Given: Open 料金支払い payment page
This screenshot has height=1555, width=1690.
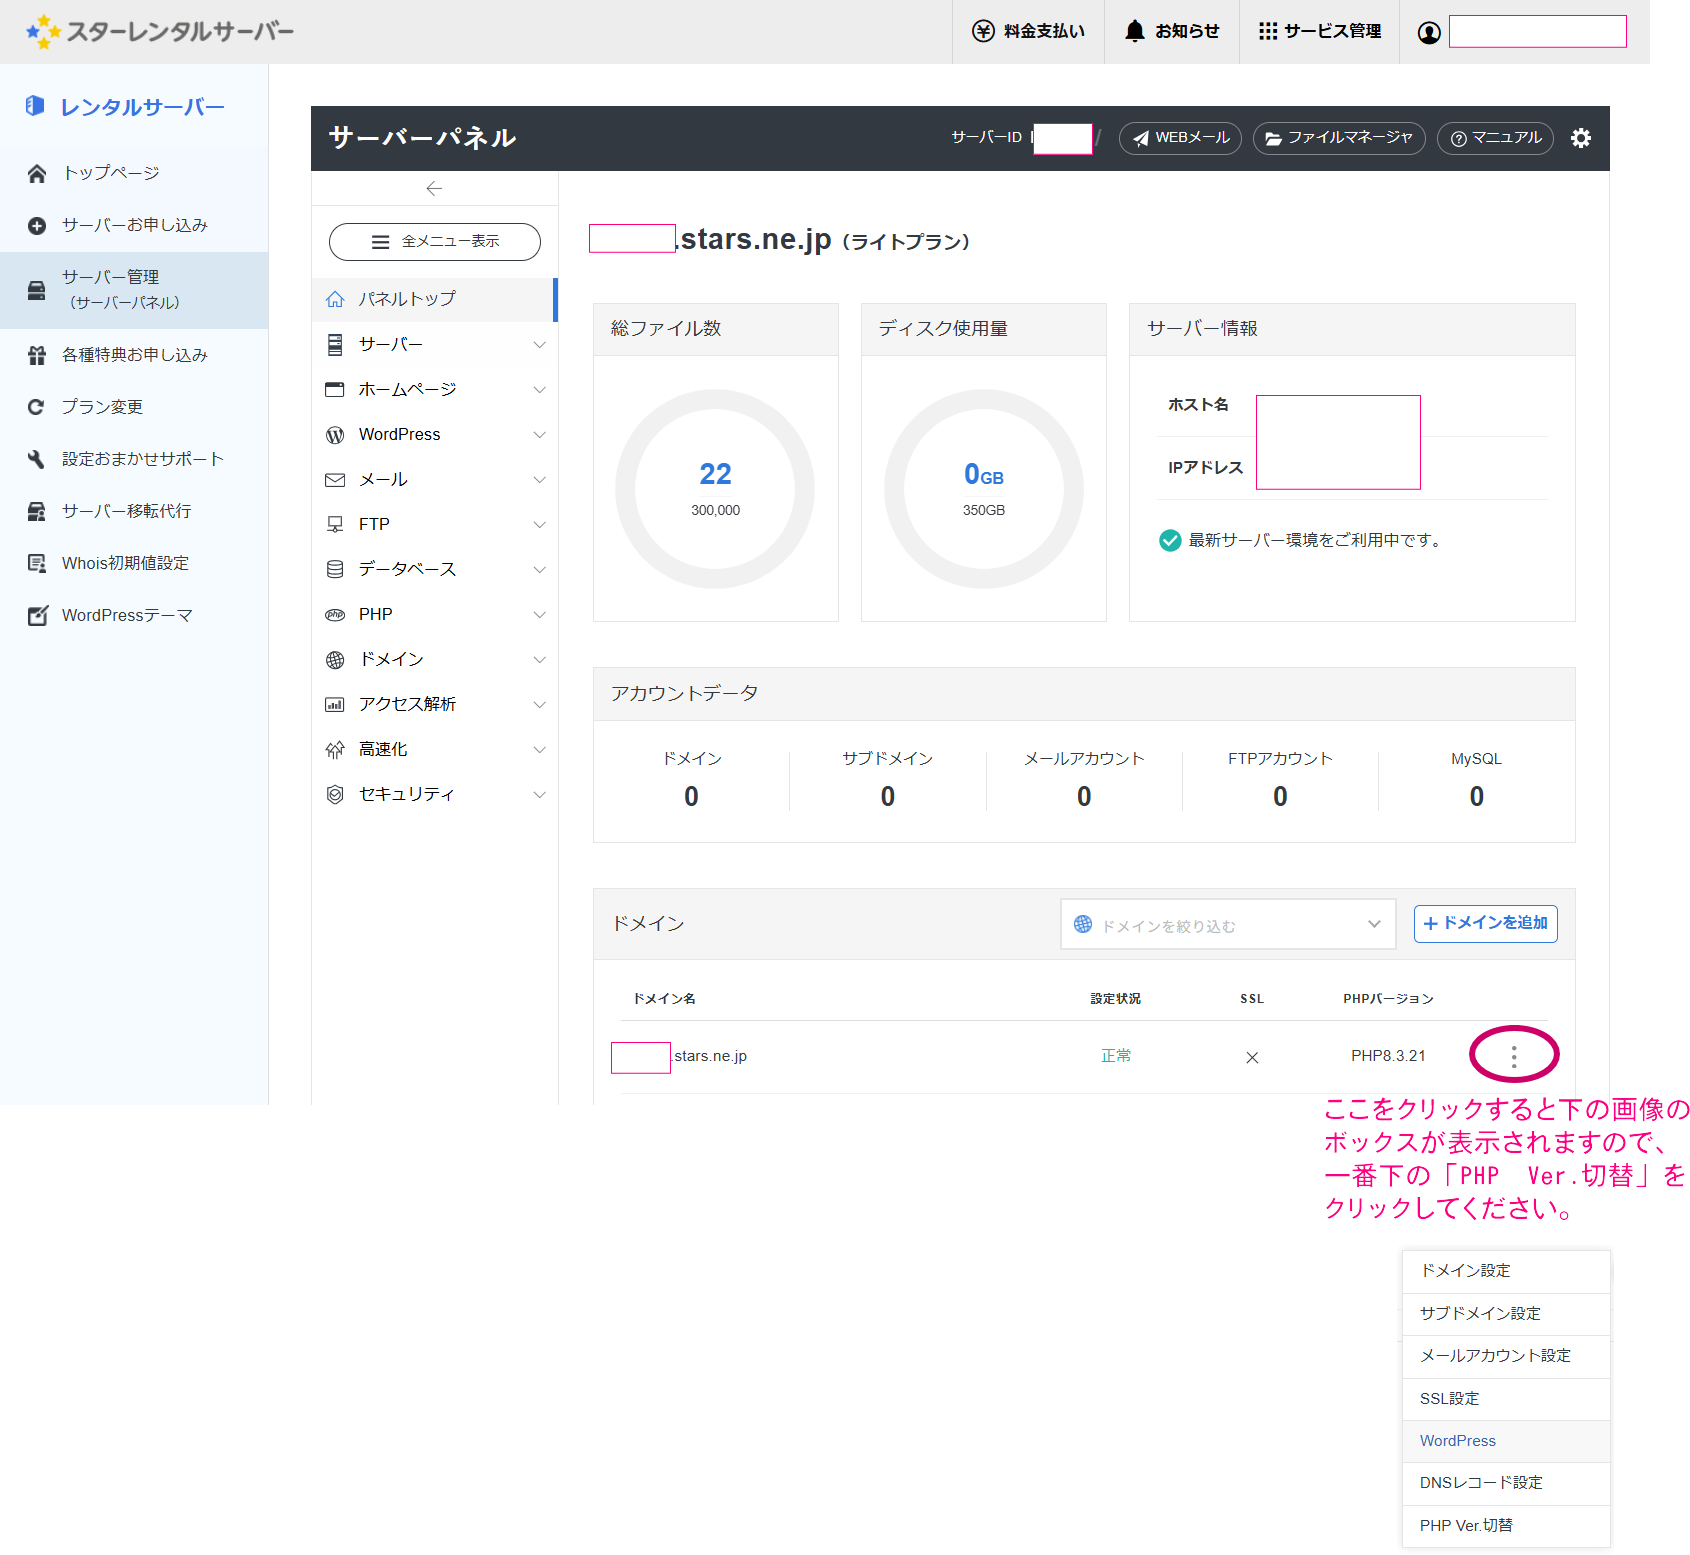Looking at the screenshot, I should tap(1028, 31).
